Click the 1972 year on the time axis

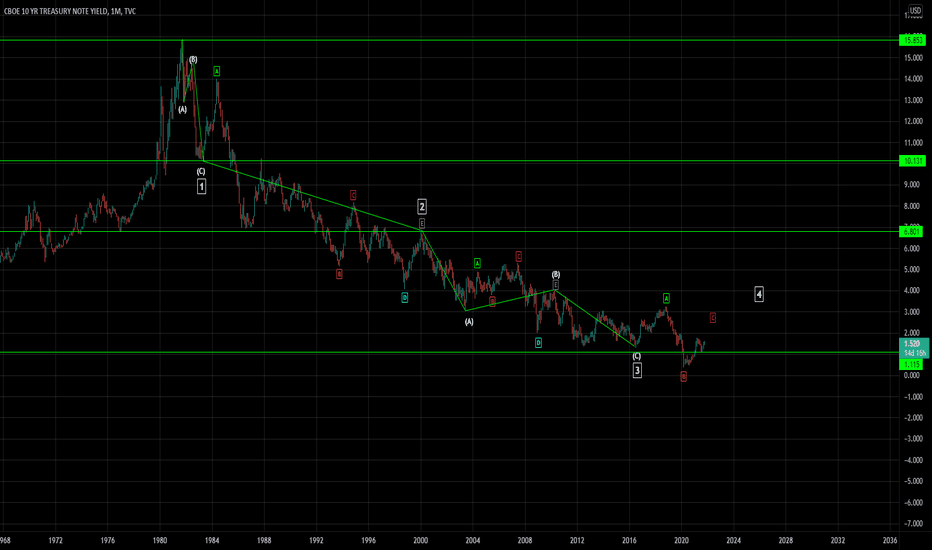coord(55,540)
